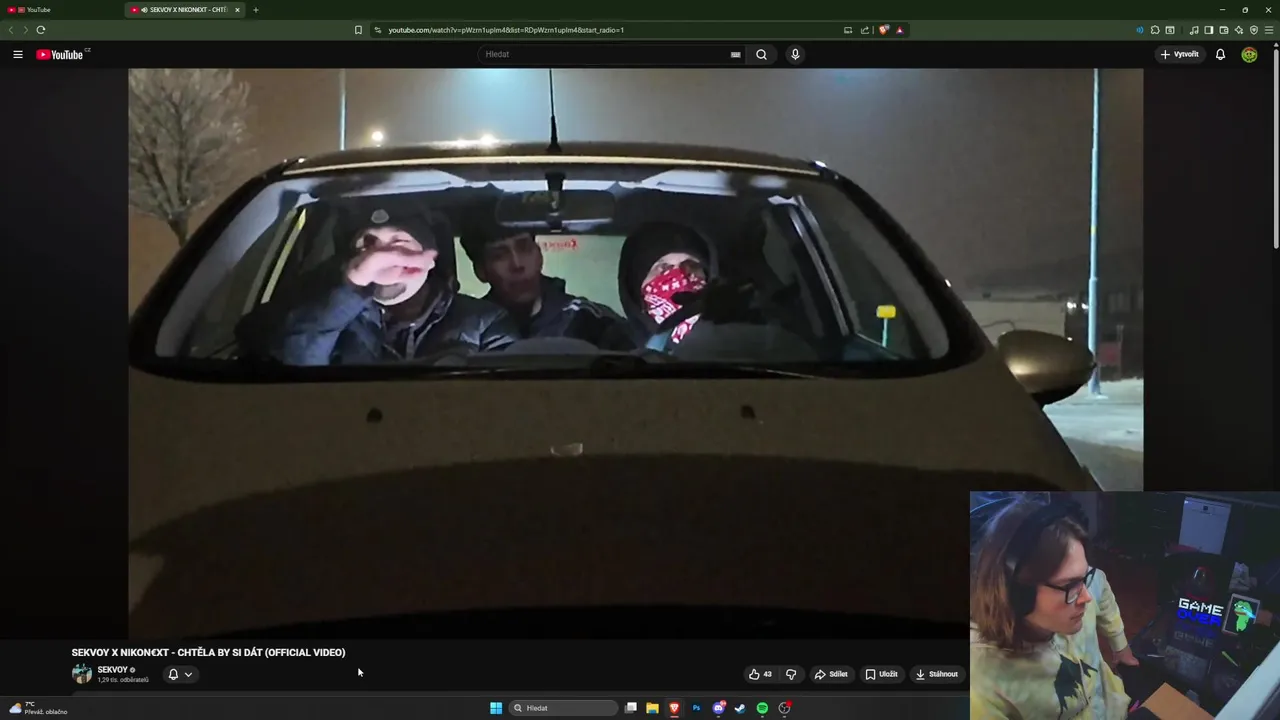Open Brave browser from taskbar

tap(674, 708)
